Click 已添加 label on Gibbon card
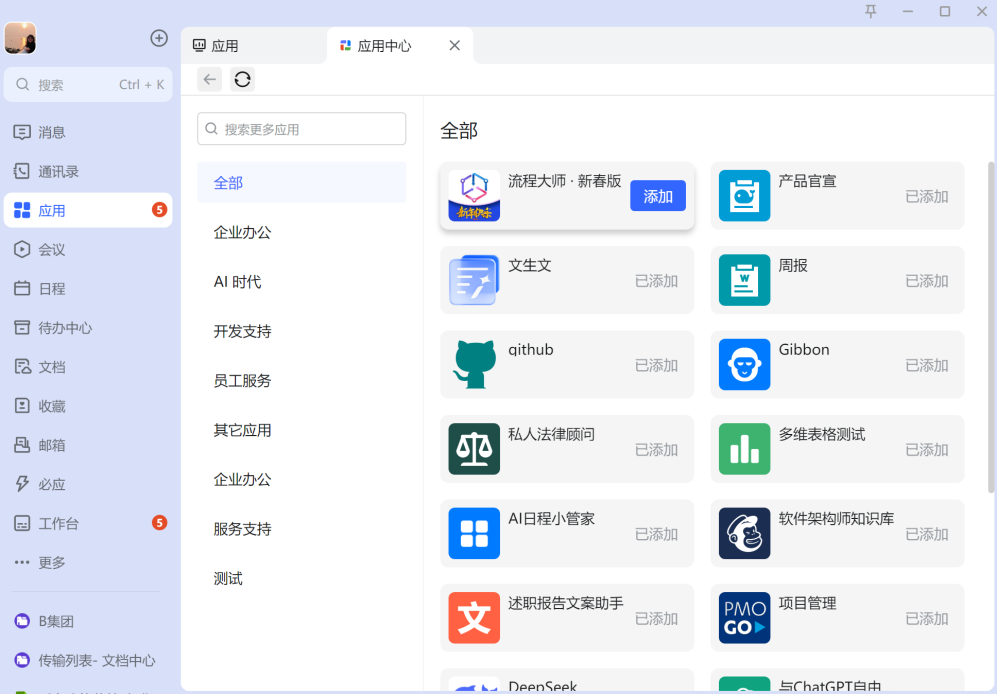The width and height of the screenshot is (997, 694). pyautogui.click(x=926, y=365)
